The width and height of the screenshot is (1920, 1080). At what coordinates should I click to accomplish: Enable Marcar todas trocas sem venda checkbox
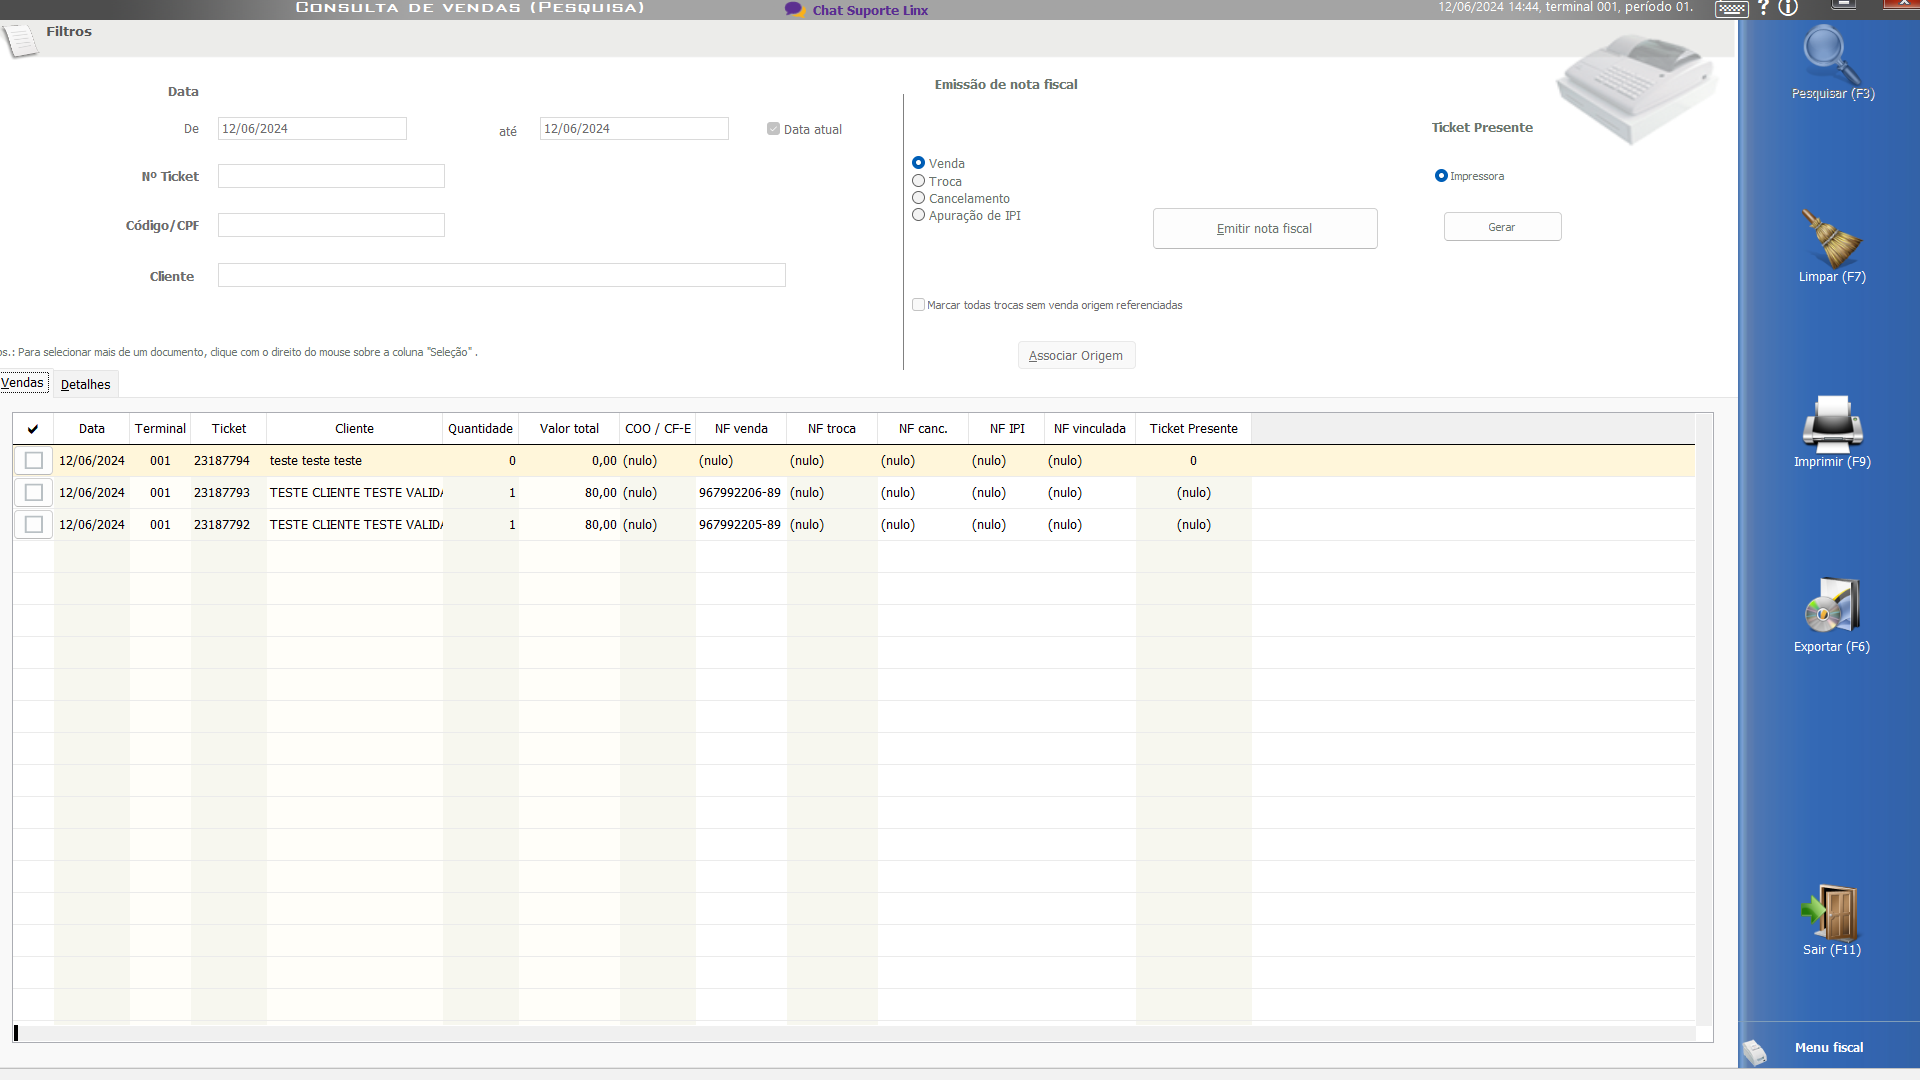pos(918,305)
